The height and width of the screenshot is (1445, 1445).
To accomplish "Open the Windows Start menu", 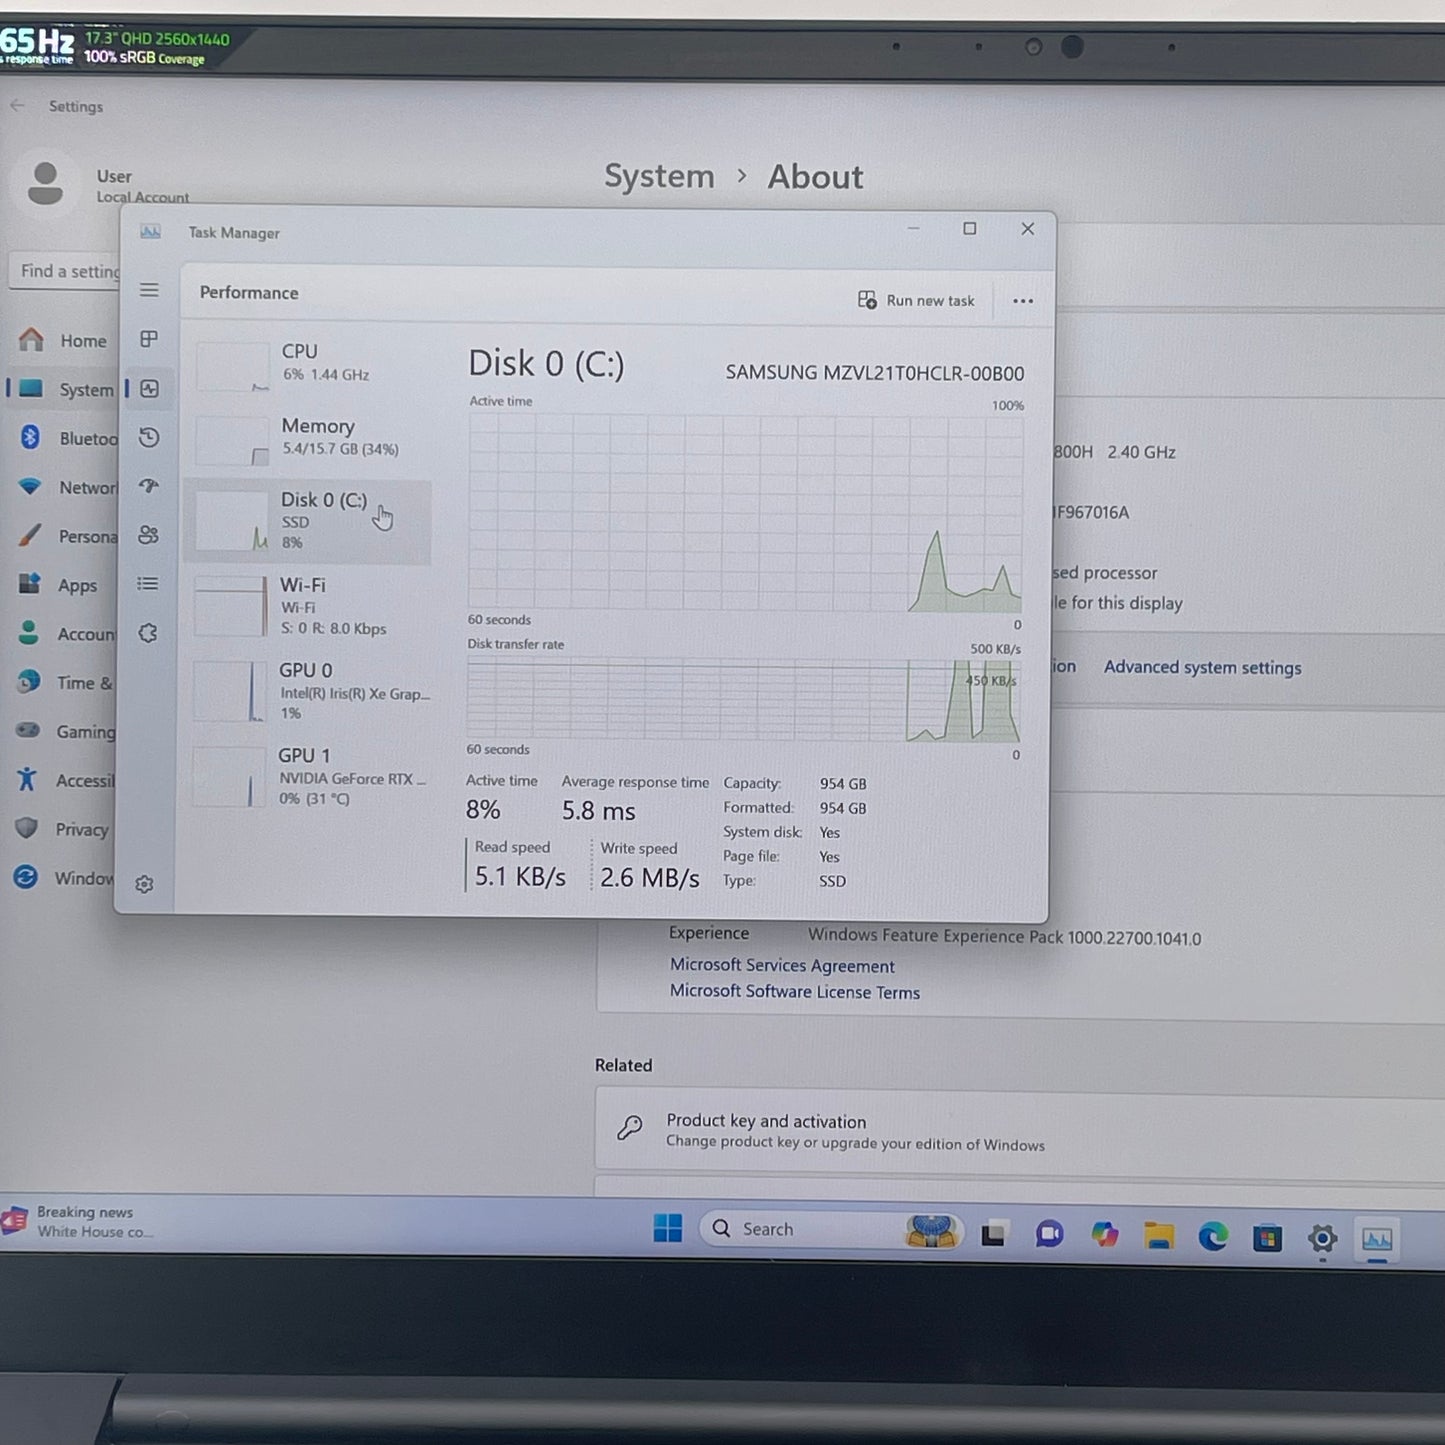I will pos(668,1228).
